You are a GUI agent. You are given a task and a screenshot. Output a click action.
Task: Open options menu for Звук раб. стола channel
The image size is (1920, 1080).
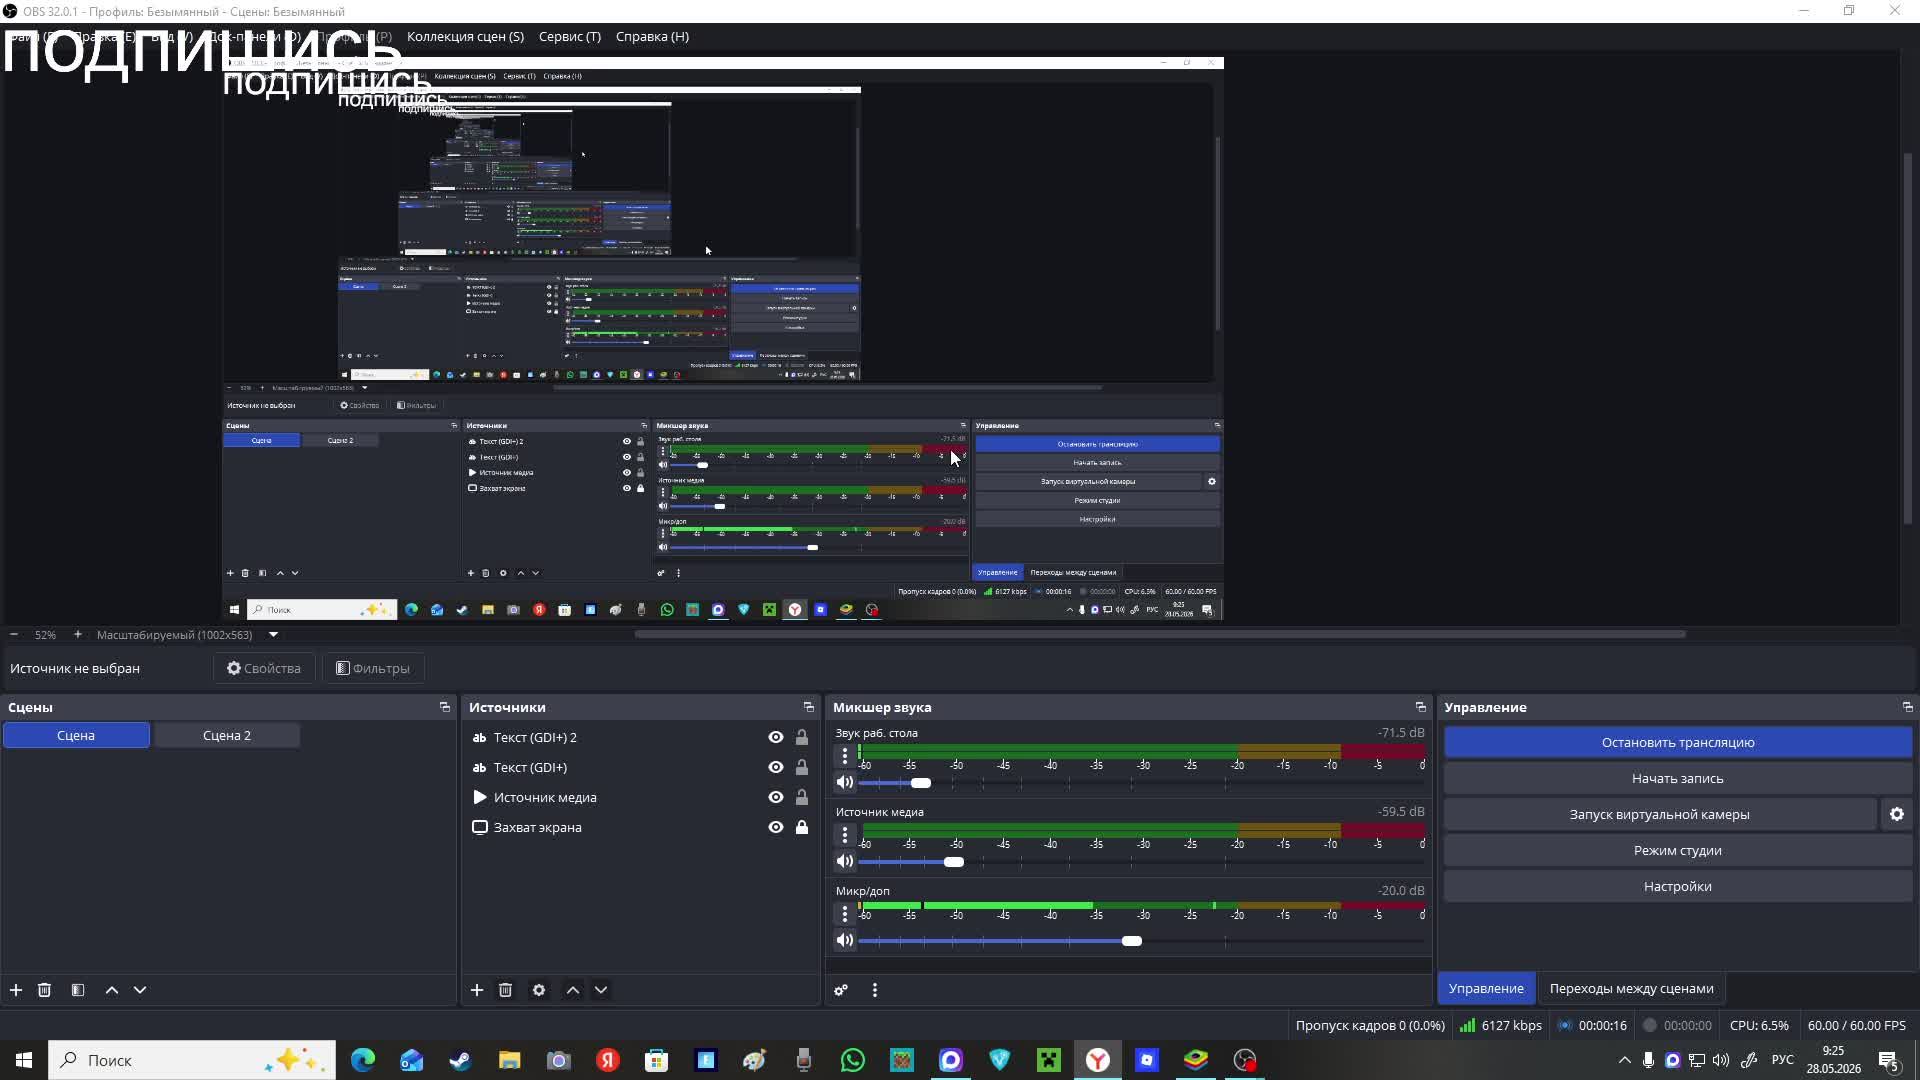tap(845, 755)
